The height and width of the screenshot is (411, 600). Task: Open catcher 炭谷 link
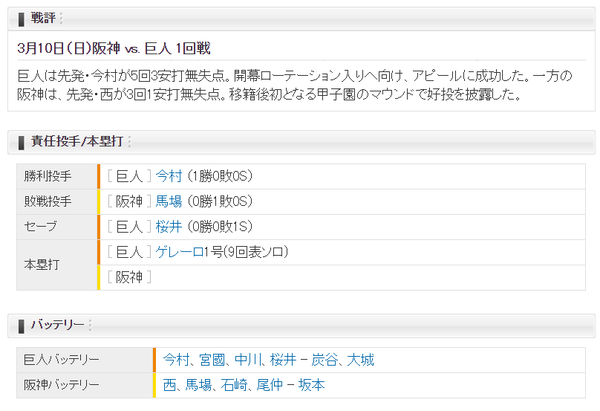tap(324, 360)
